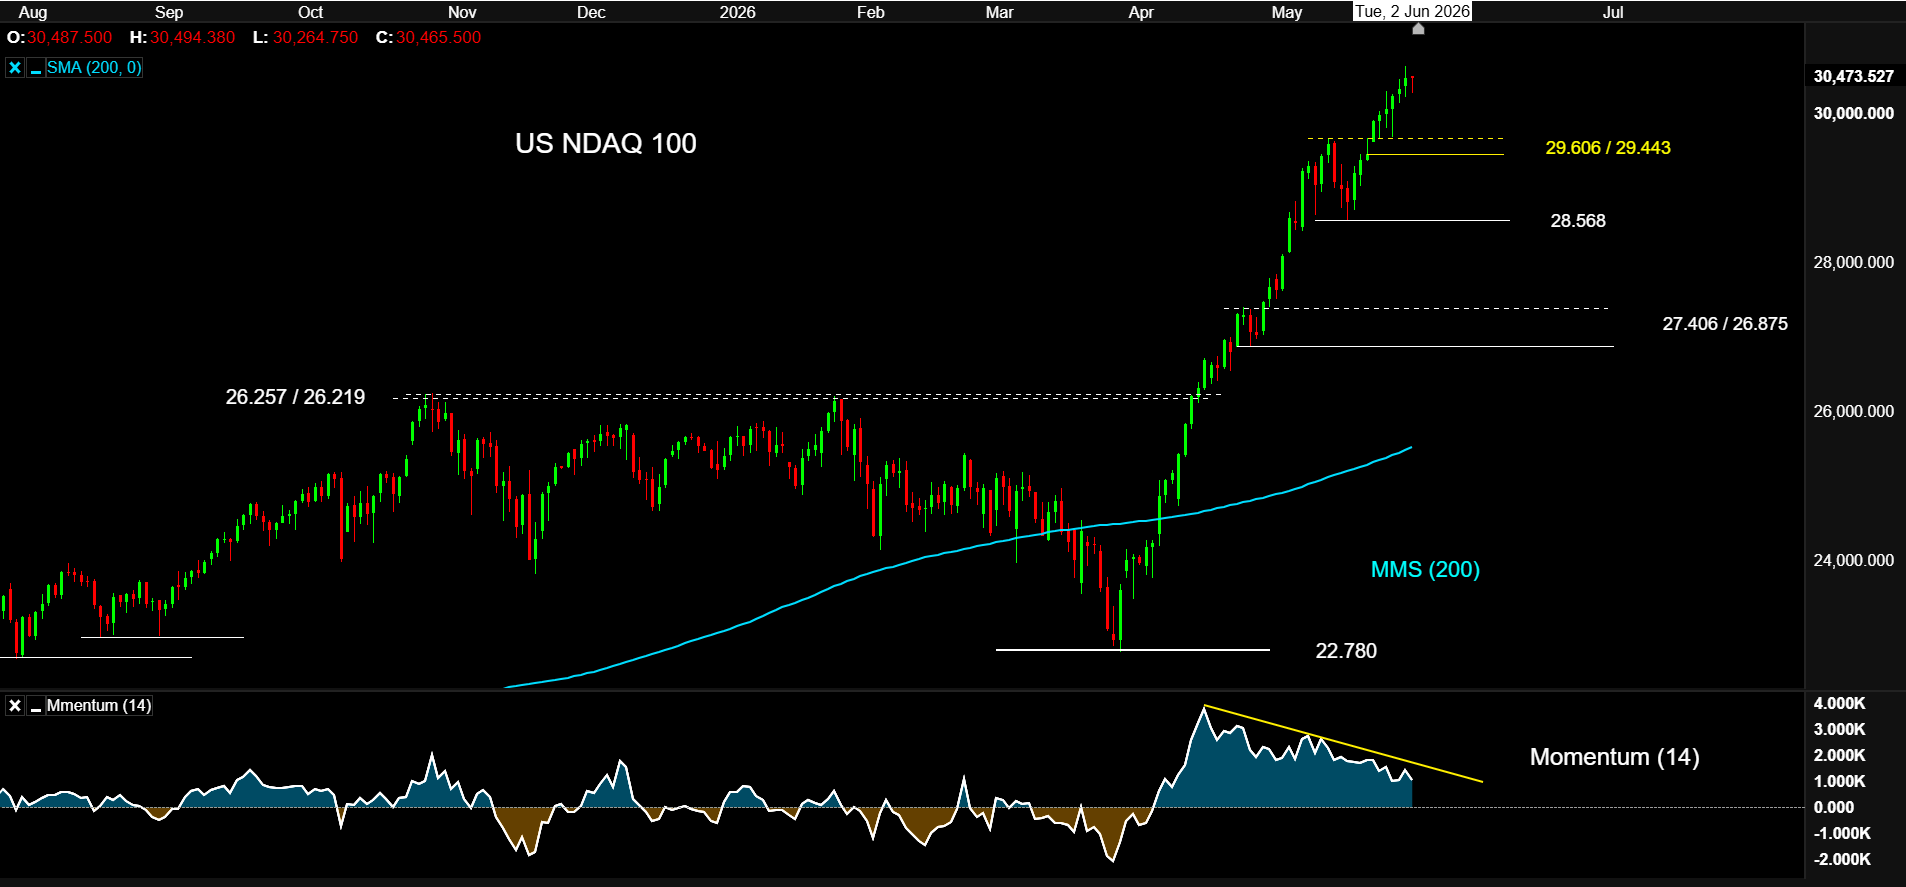Screen dimensions: 1906x887
Task: Select the yellow momentum divergence trendline
Action: coord(1343,744)
